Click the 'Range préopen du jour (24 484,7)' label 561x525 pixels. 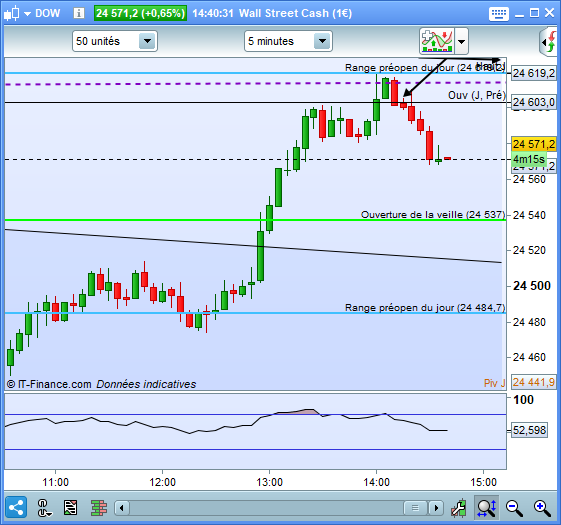[x=425, y=308]
